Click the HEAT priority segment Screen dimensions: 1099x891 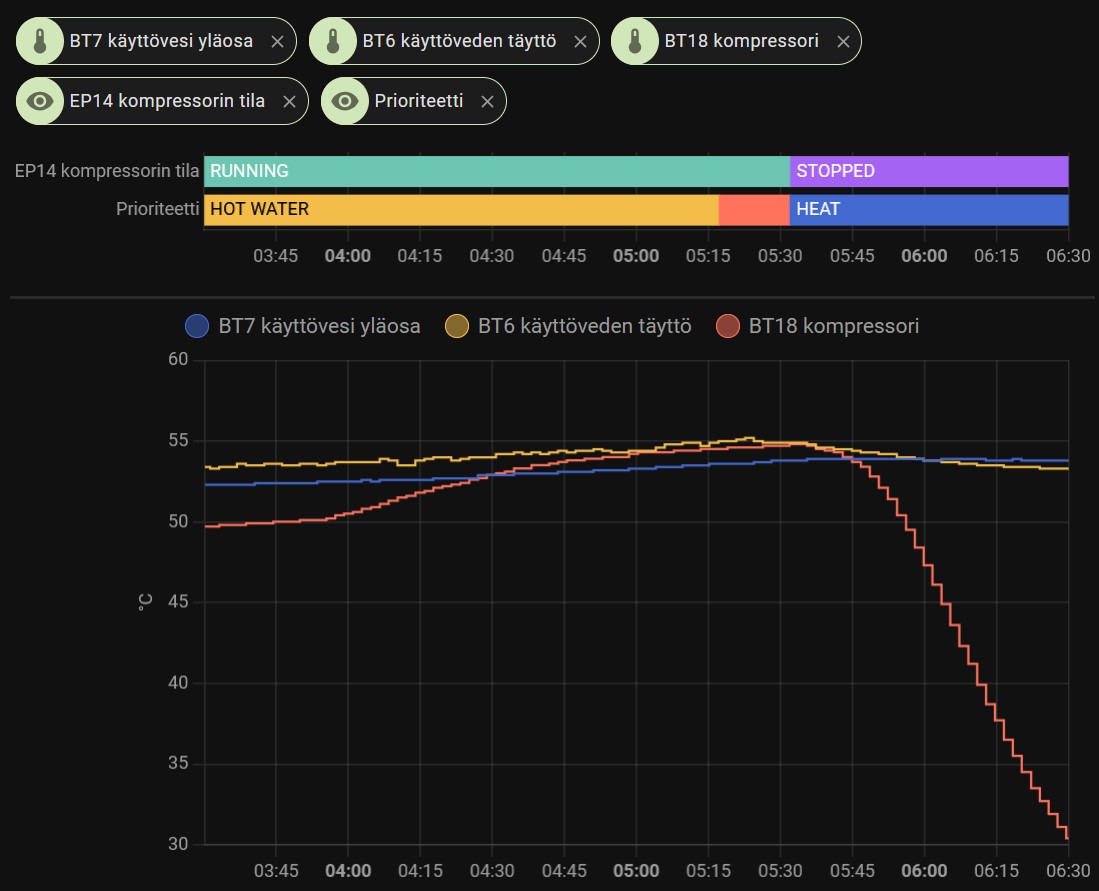point(928,210)
